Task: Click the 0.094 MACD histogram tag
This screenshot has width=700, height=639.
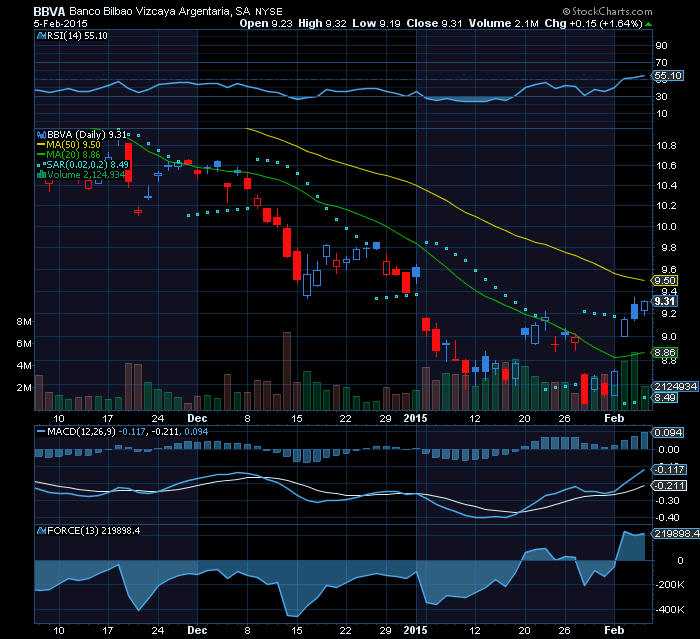Action: click(x=668, y=432)
